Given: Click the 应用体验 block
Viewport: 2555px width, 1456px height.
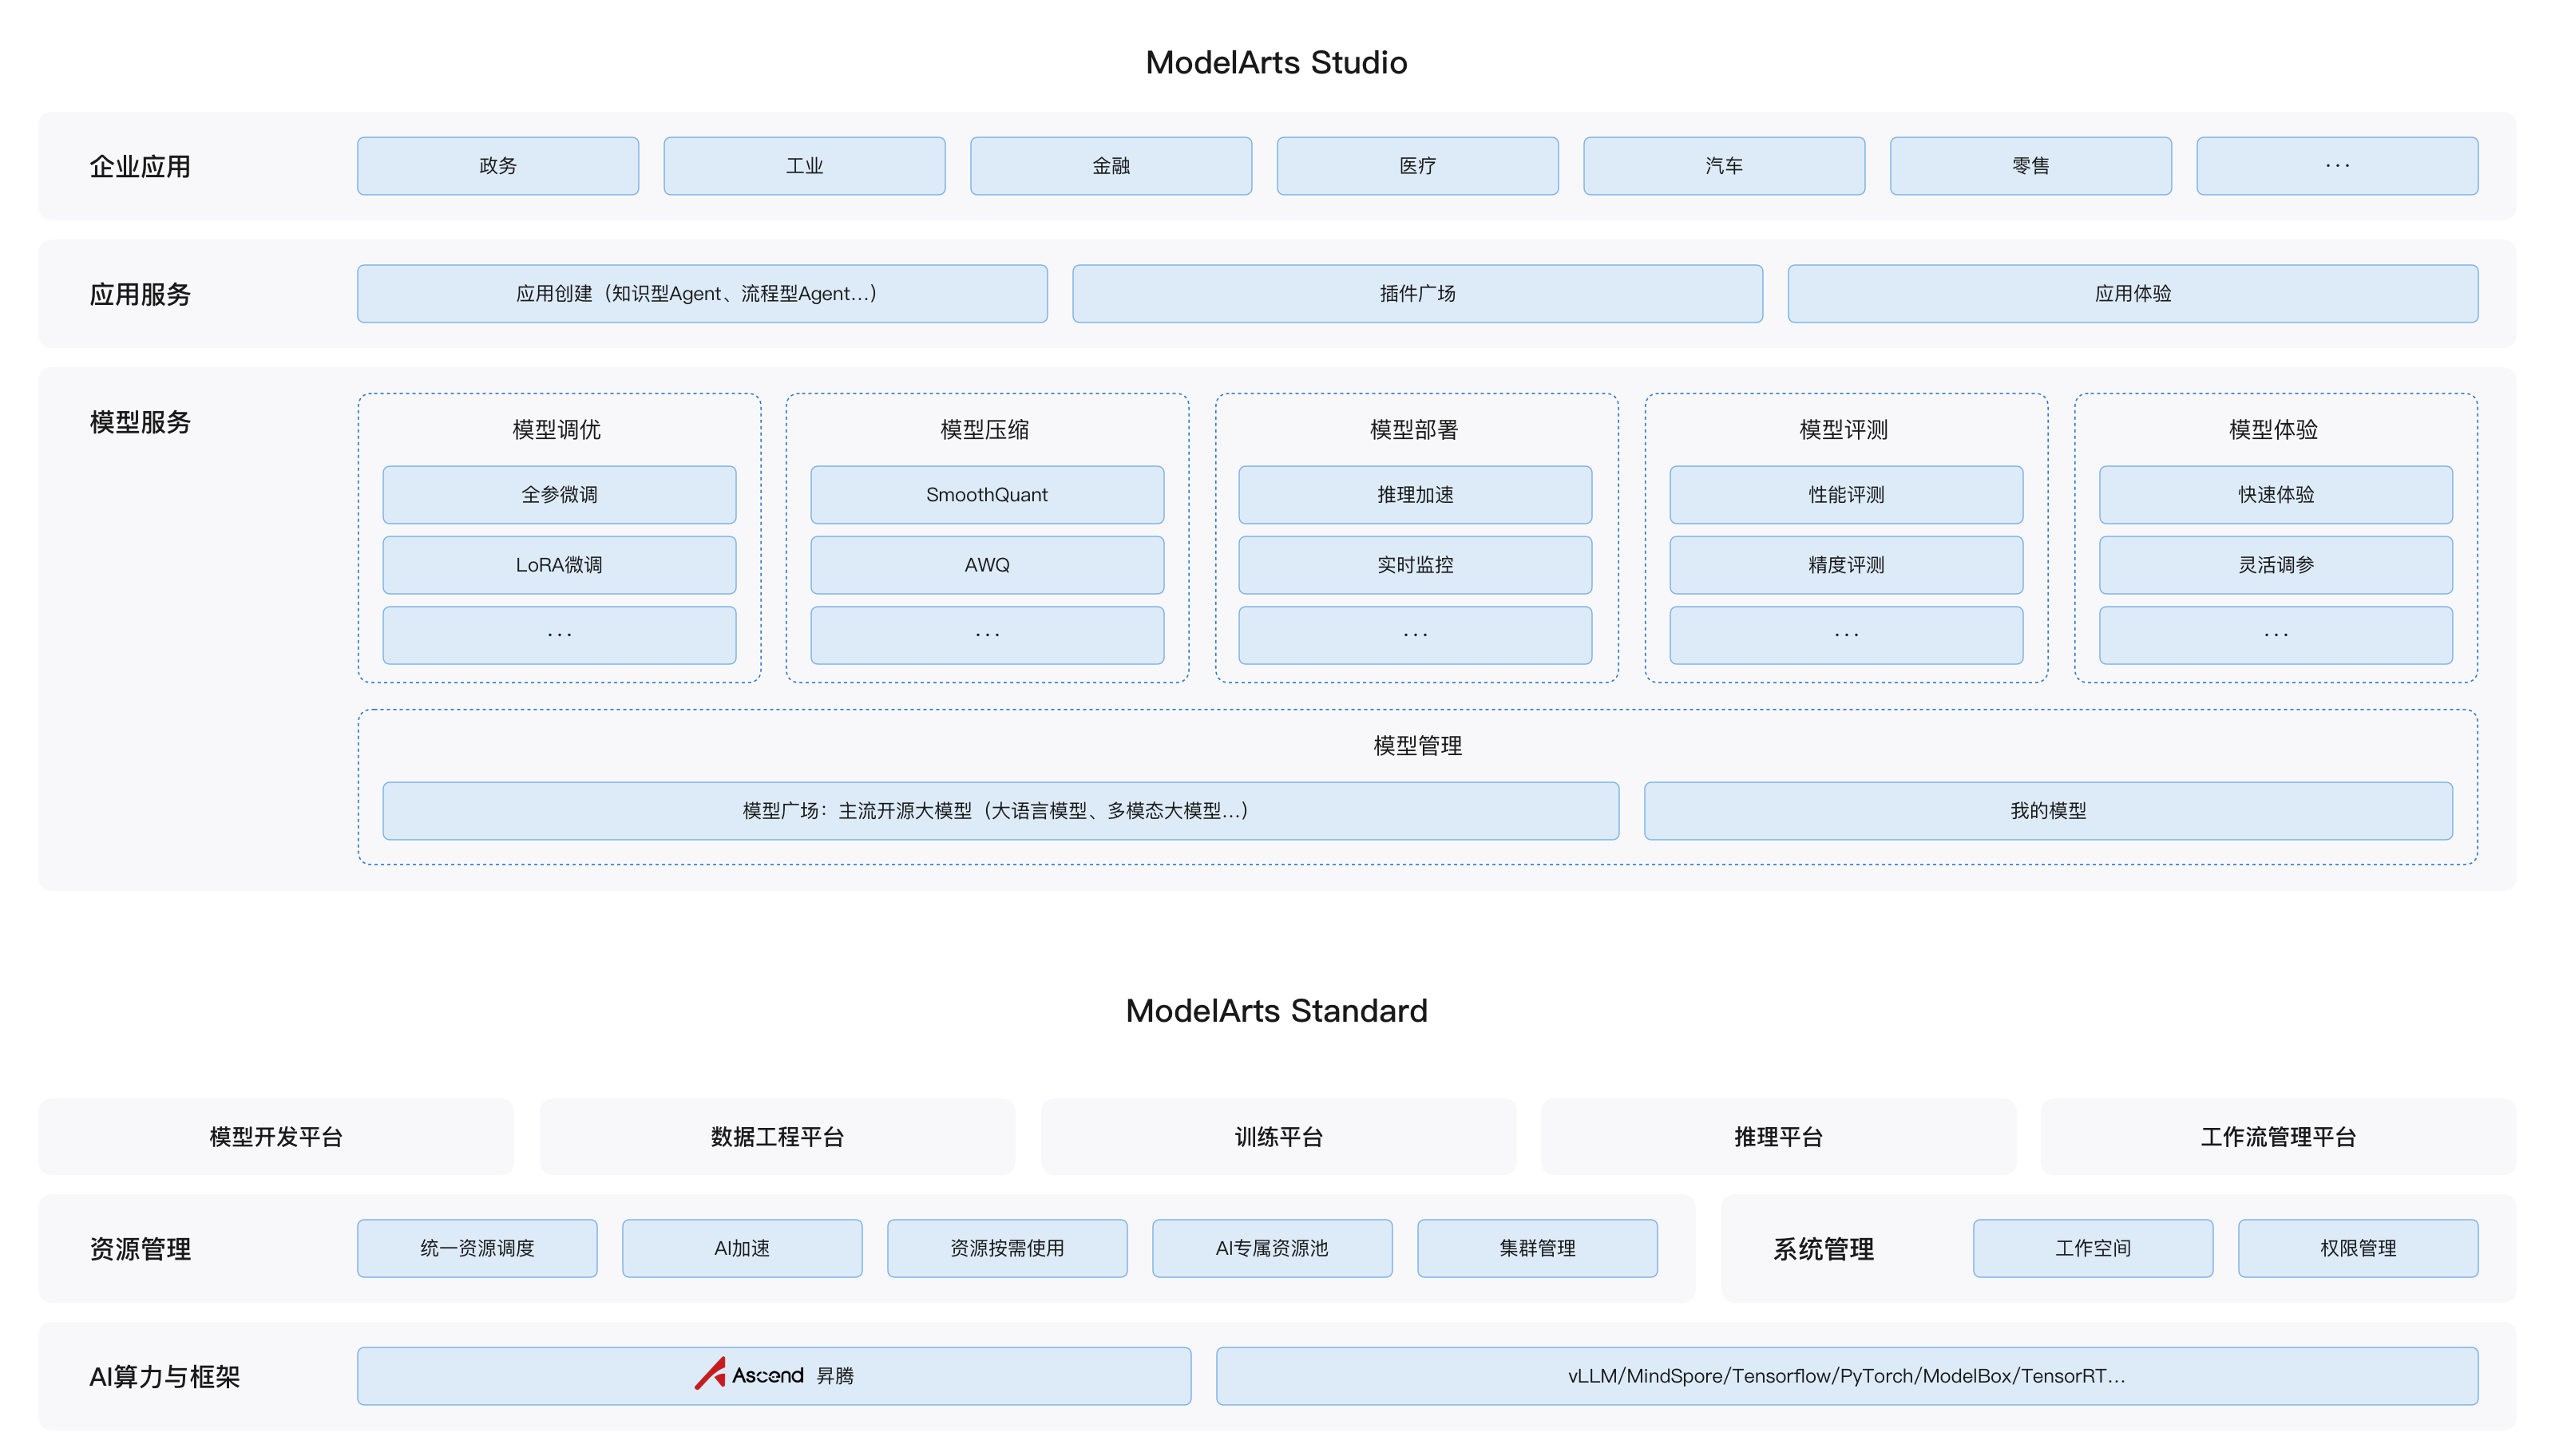Looking at the screenshot, I should click(2132, 293).
